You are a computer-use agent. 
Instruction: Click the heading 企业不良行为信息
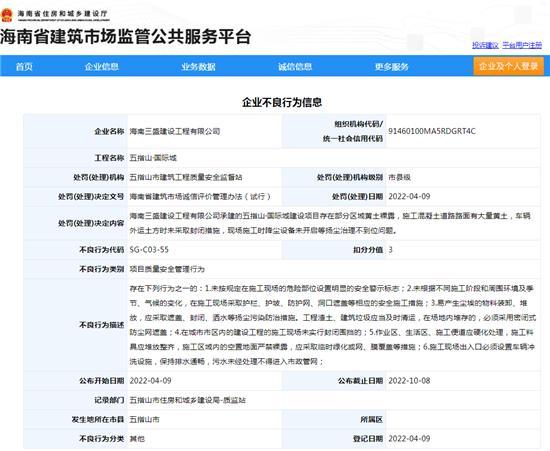click(282, 102)
